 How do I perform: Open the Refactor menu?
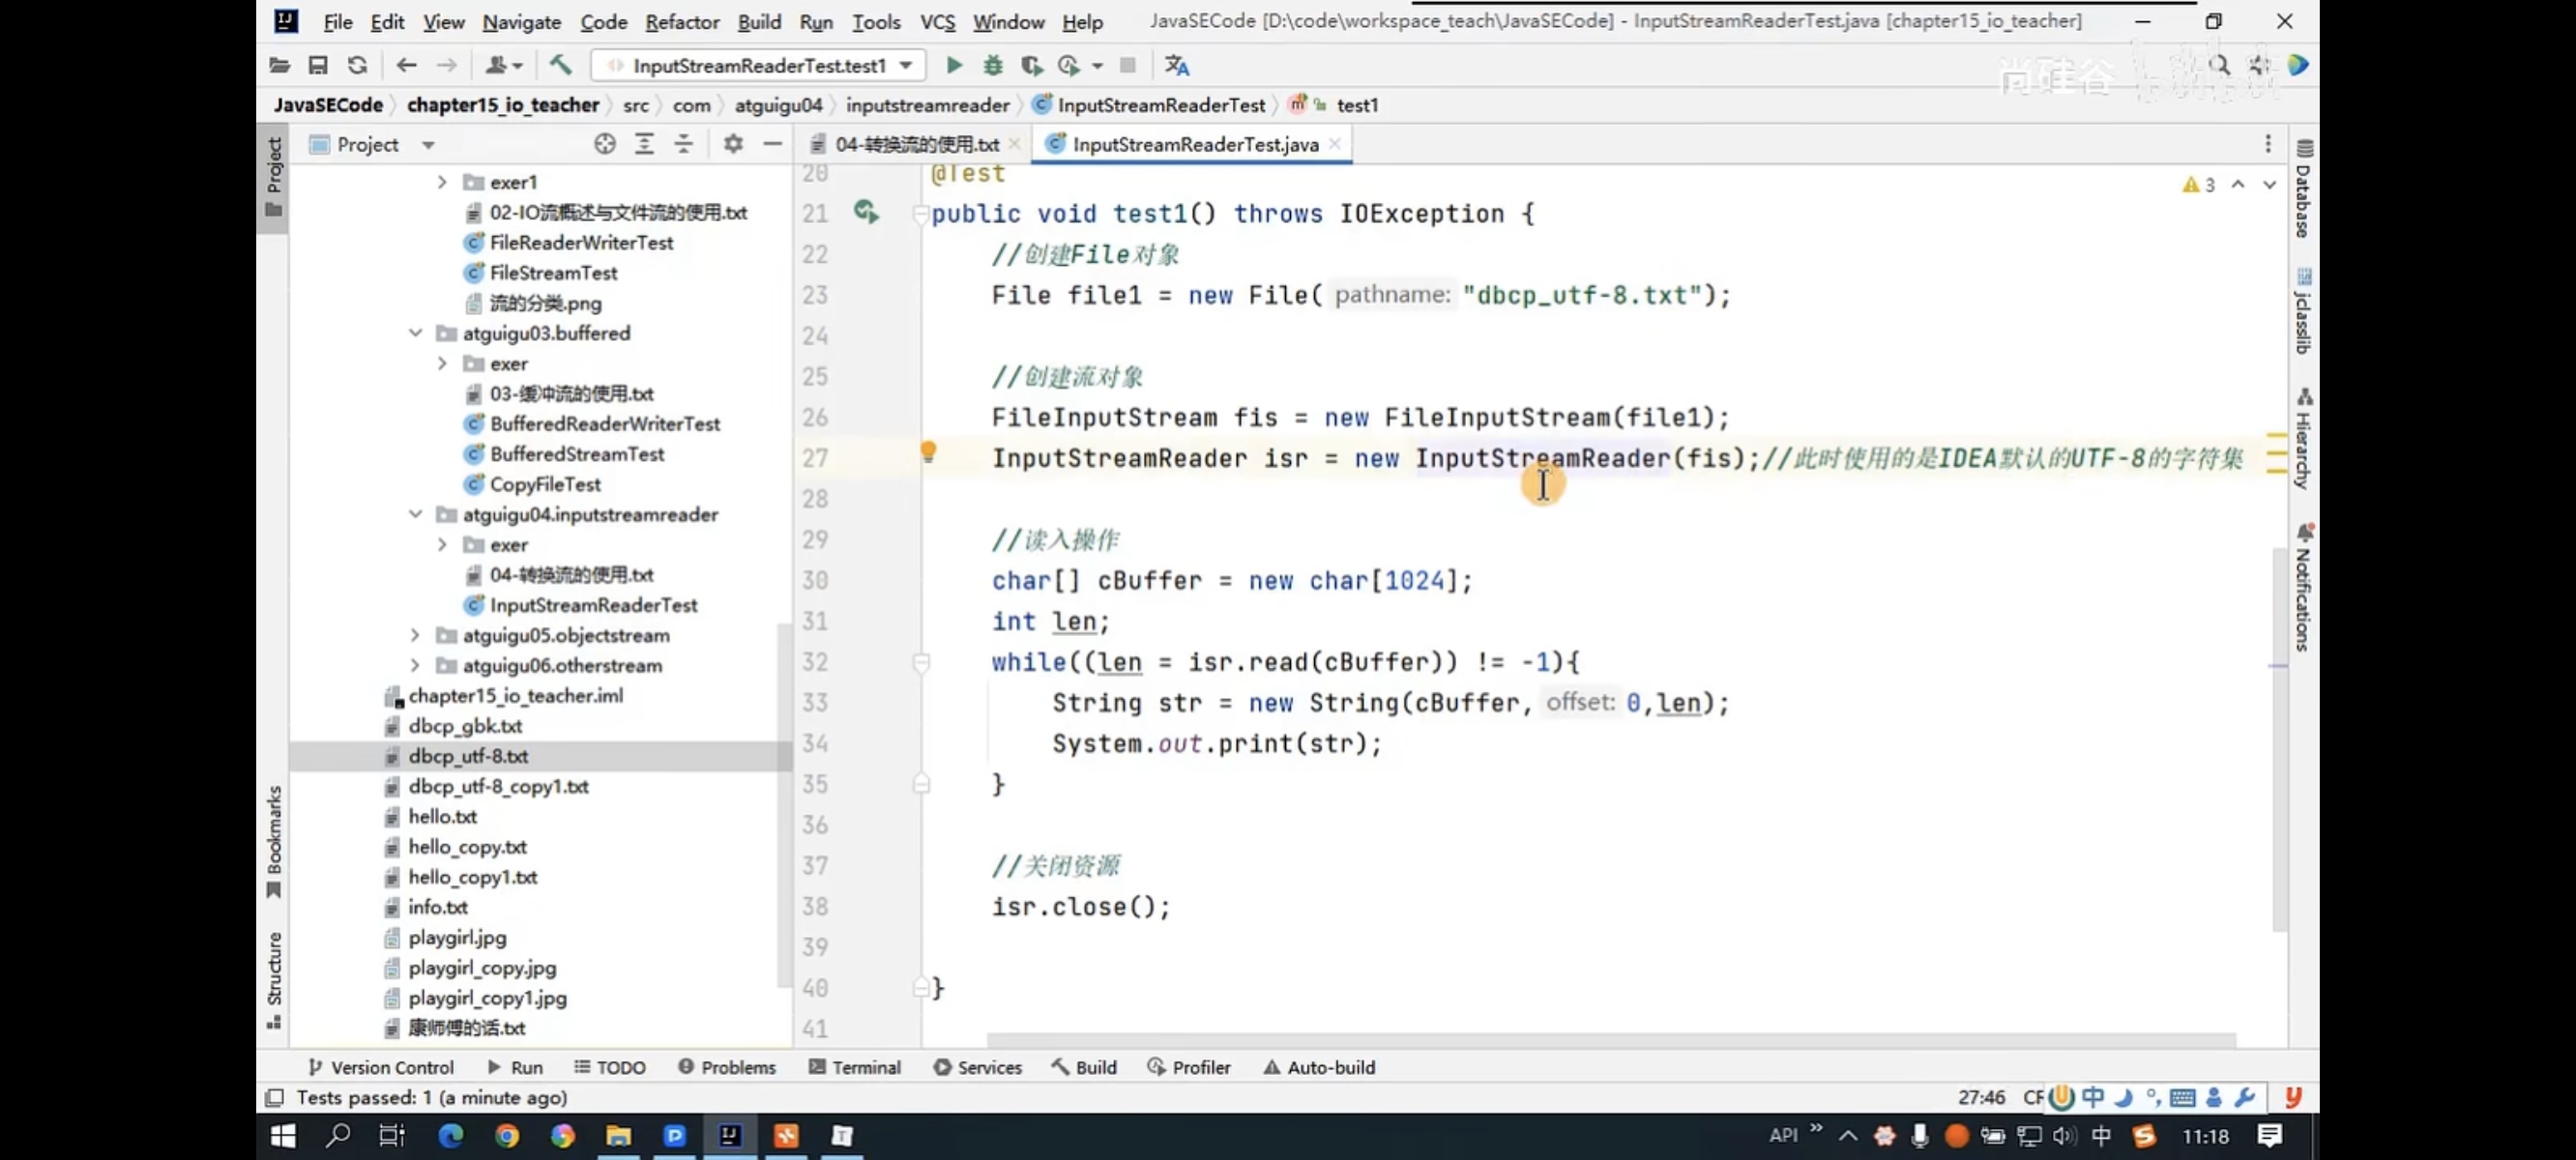point(681,22)
